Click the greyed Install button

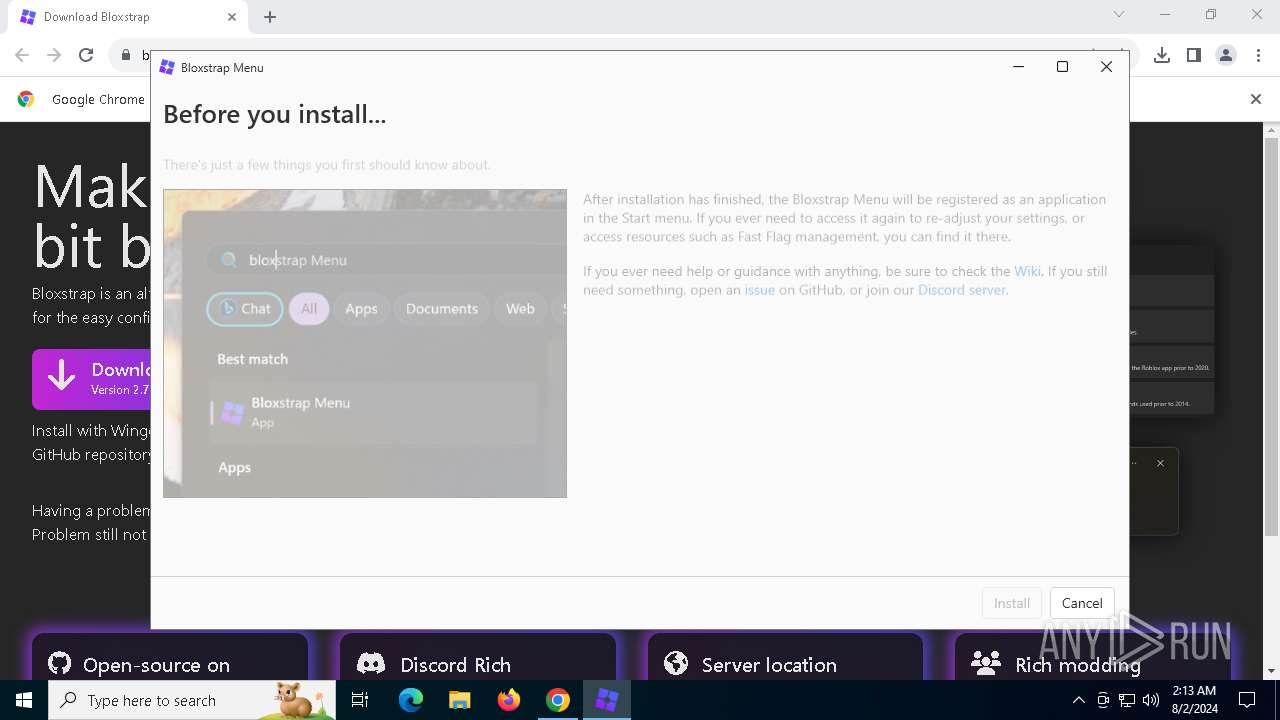point(1012,603)
